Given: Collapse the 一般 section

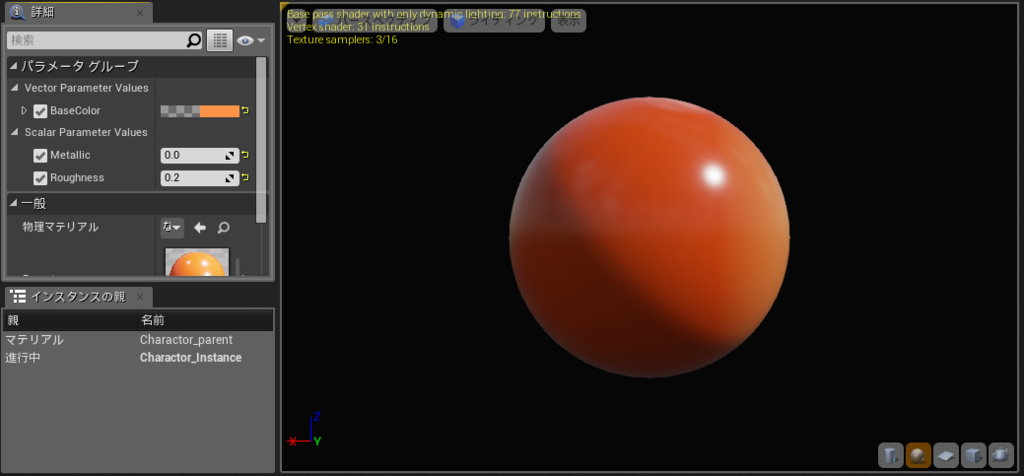Looking at the screenshot, I should (x=13, y=204).
